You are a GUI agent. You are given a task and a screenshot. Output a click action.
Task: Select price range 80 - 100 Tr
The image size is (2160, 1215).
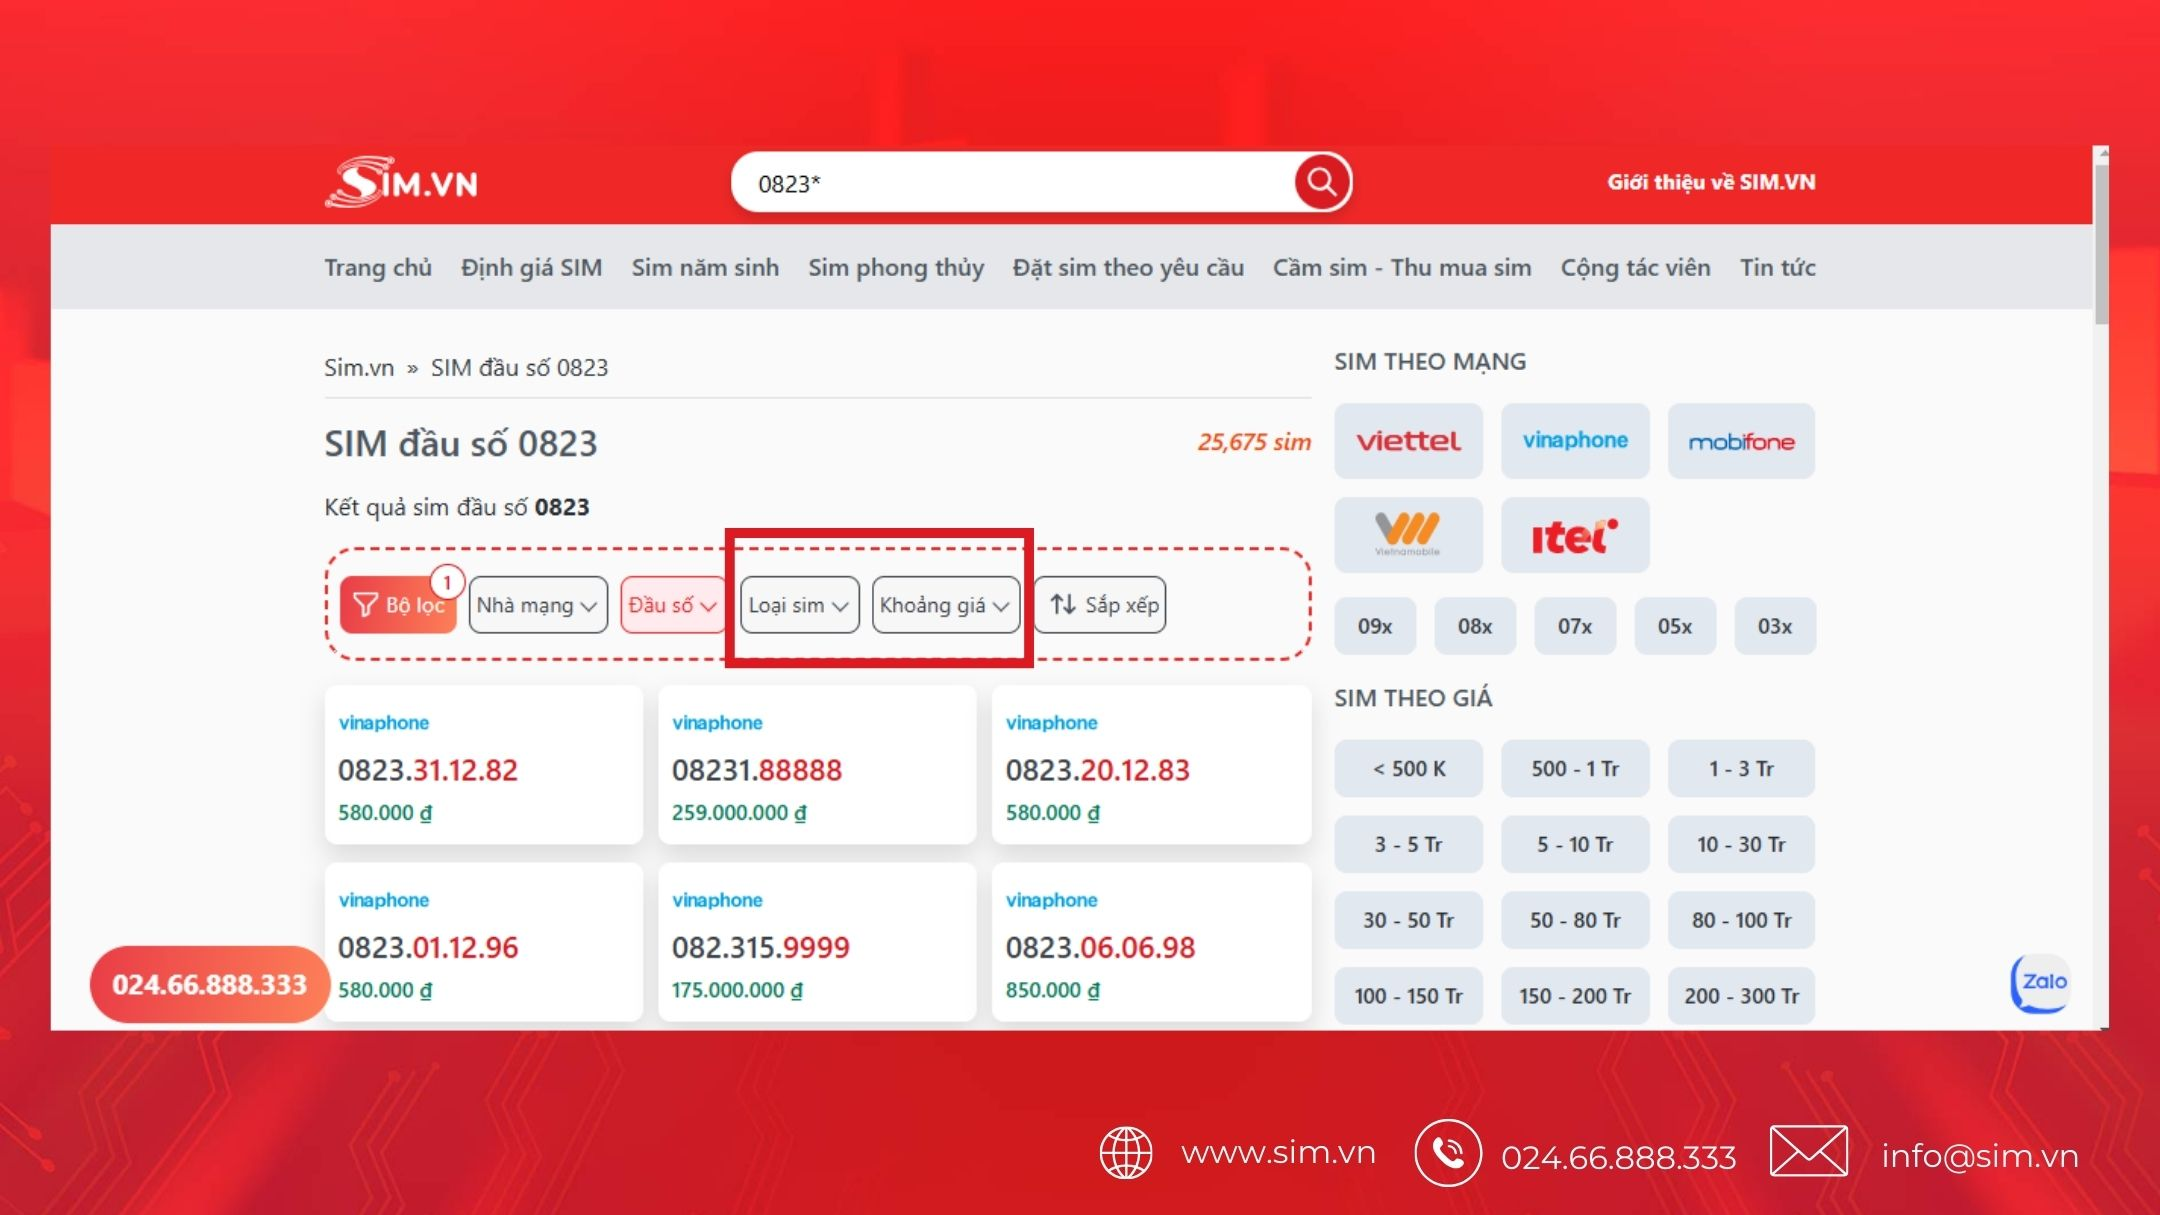[x=1741, y=920]
